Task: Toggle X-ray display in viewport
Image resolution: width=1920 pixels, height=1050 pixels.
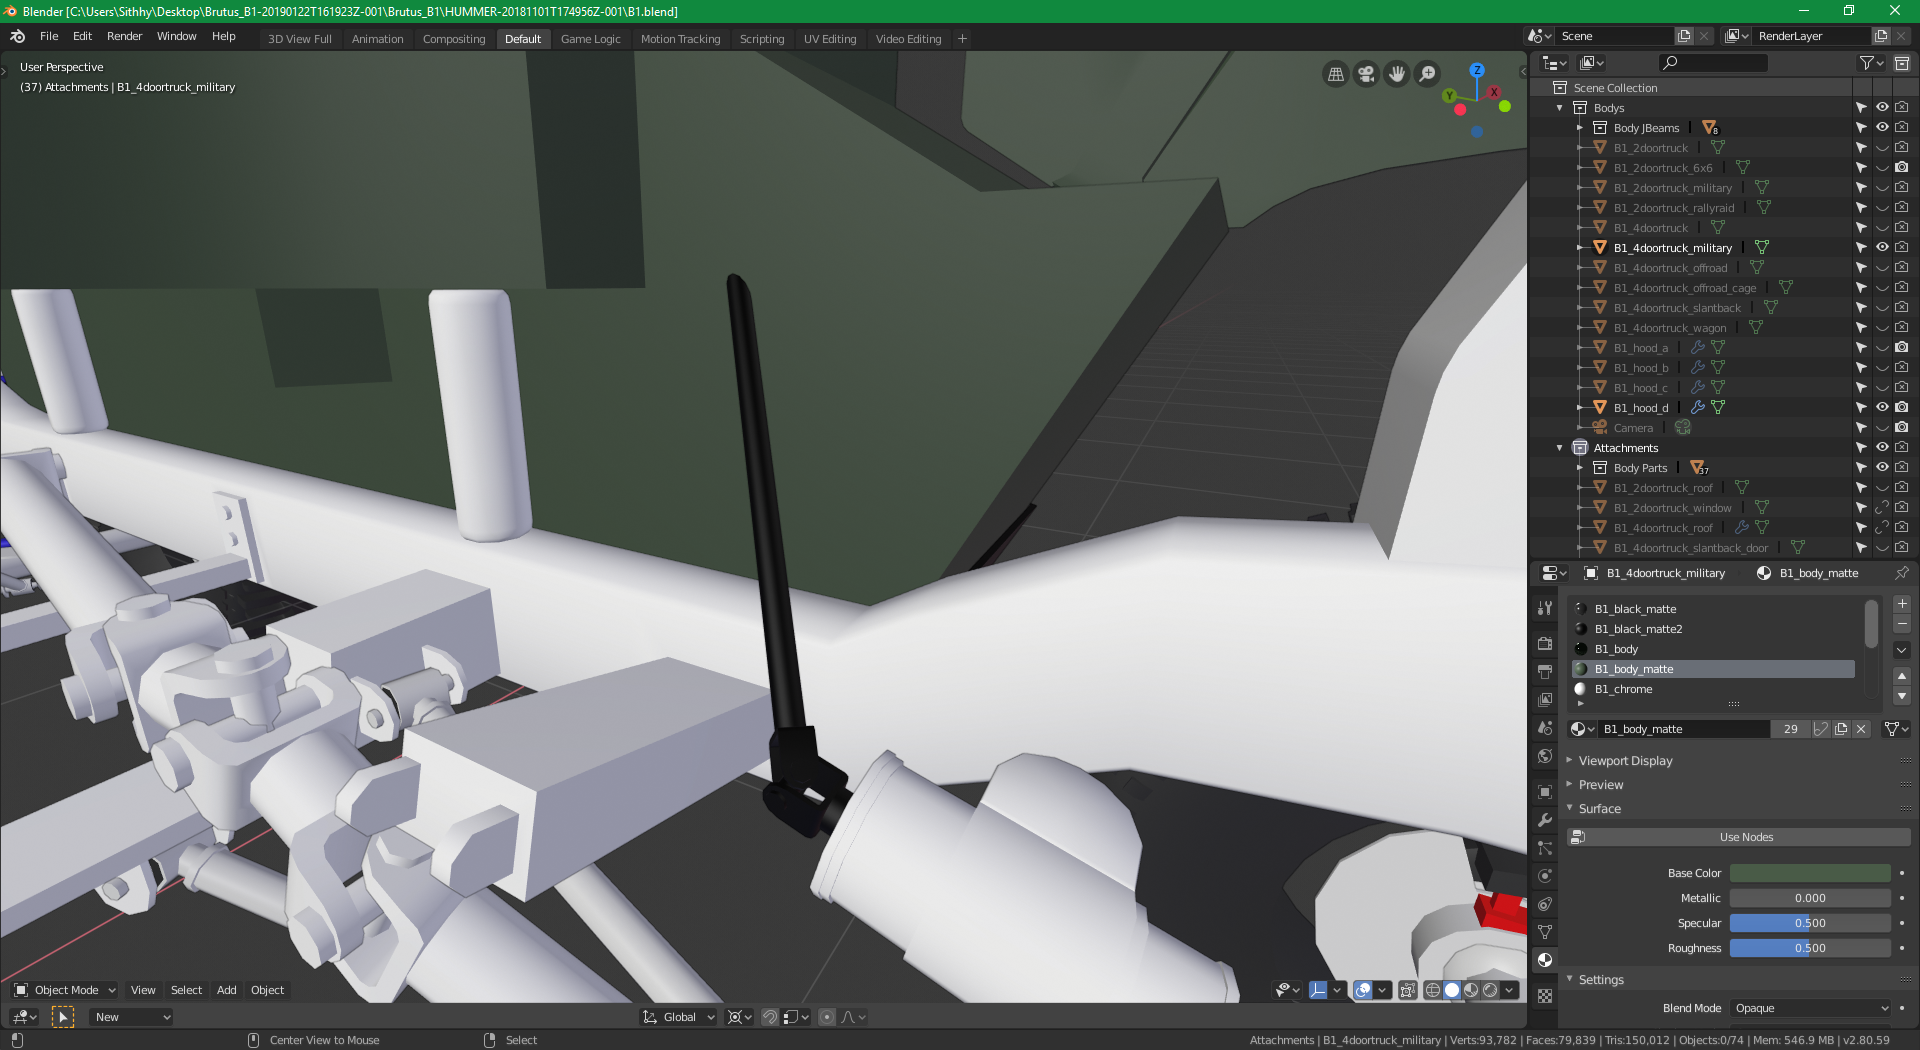Action: point(1407,990)
